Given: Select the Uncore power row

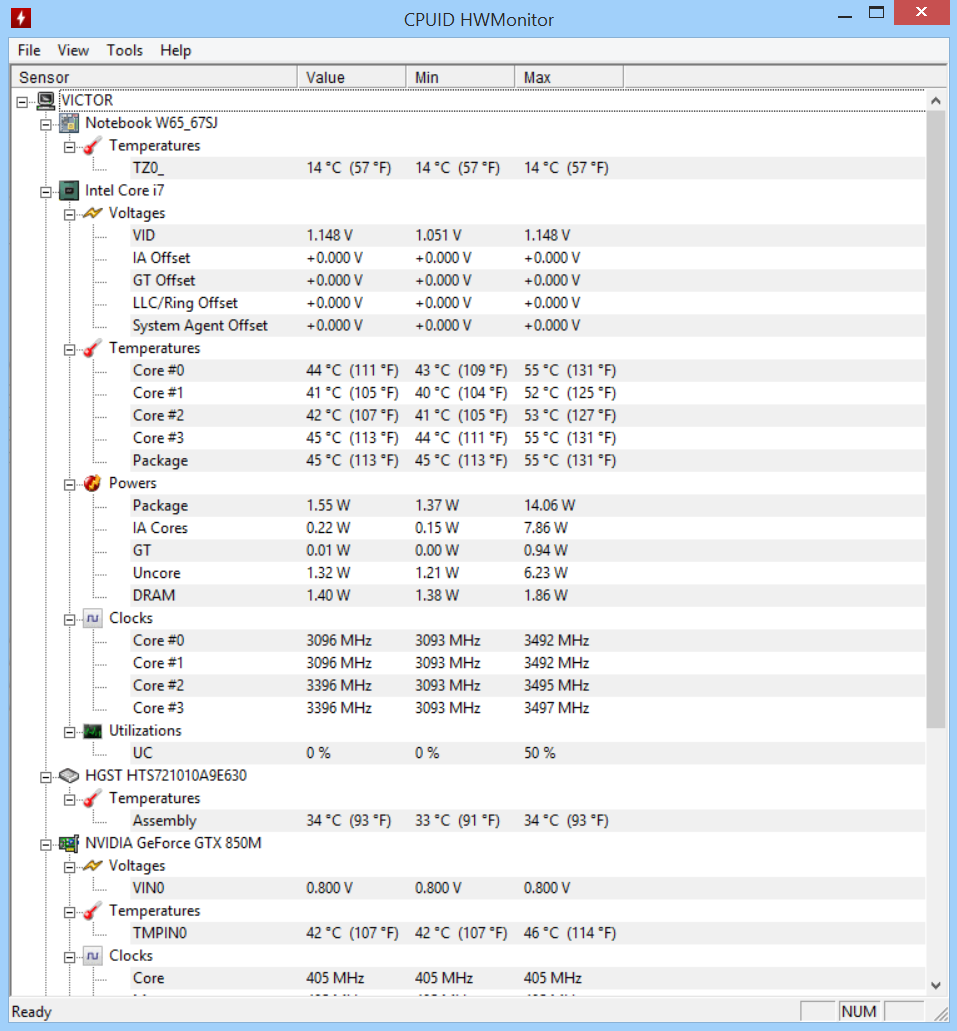Looking at the screenshot, I should coord(527,573).
